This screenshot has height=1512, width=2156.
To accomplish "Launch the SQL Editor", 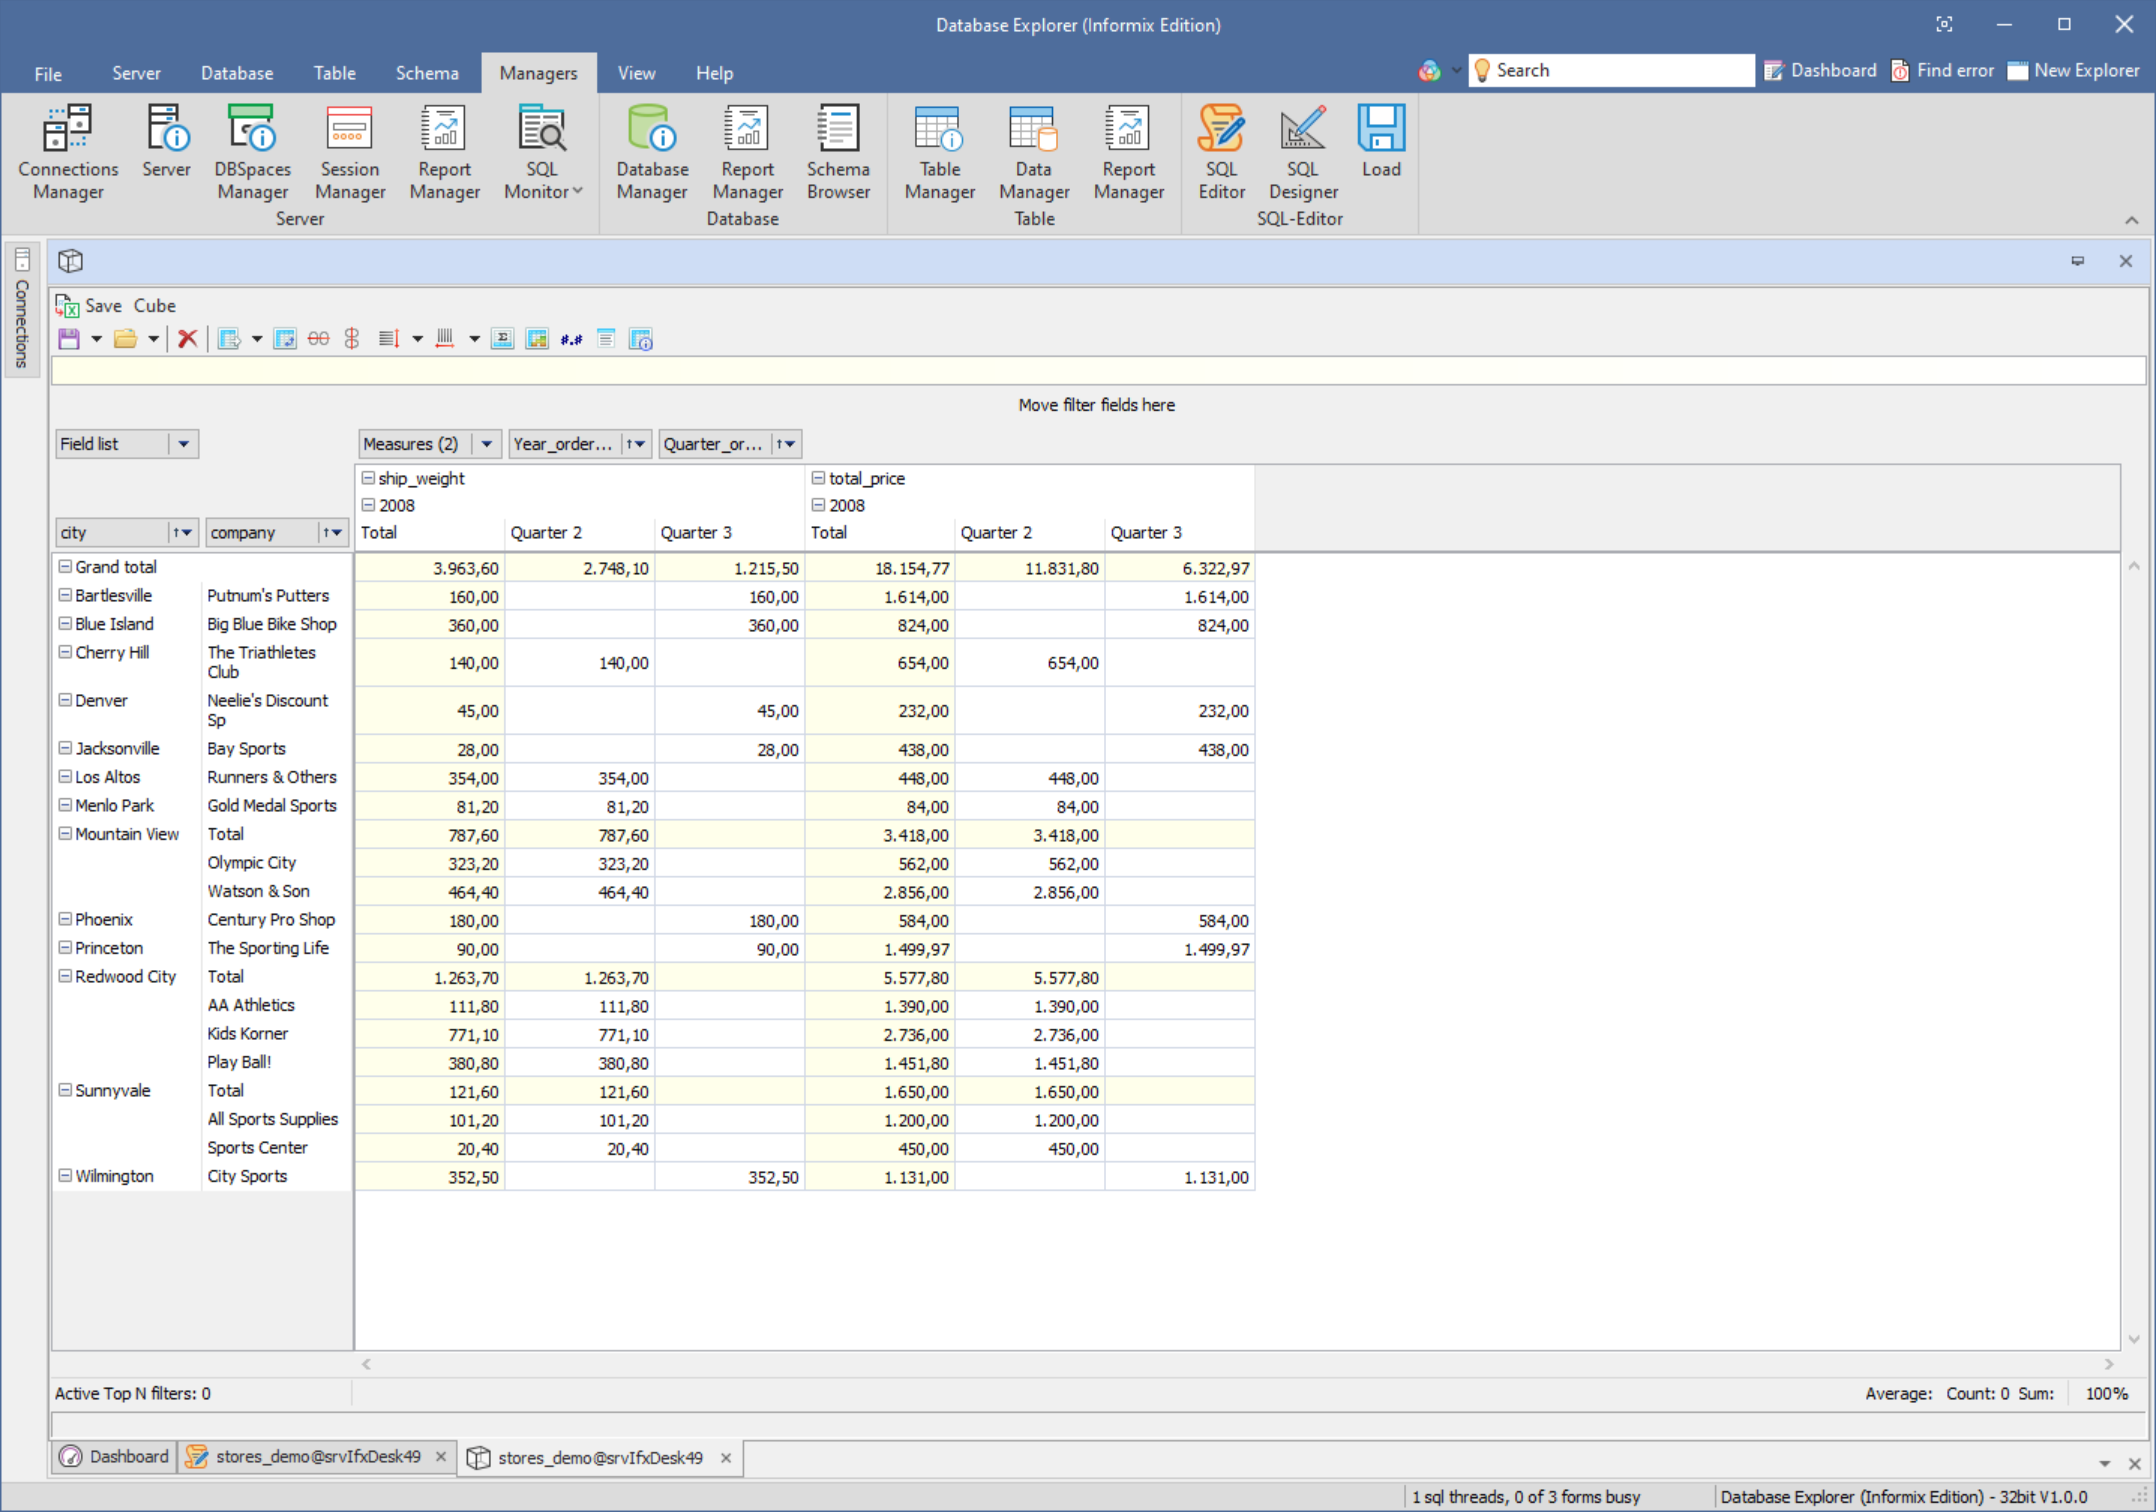I will pos(1221,153).
